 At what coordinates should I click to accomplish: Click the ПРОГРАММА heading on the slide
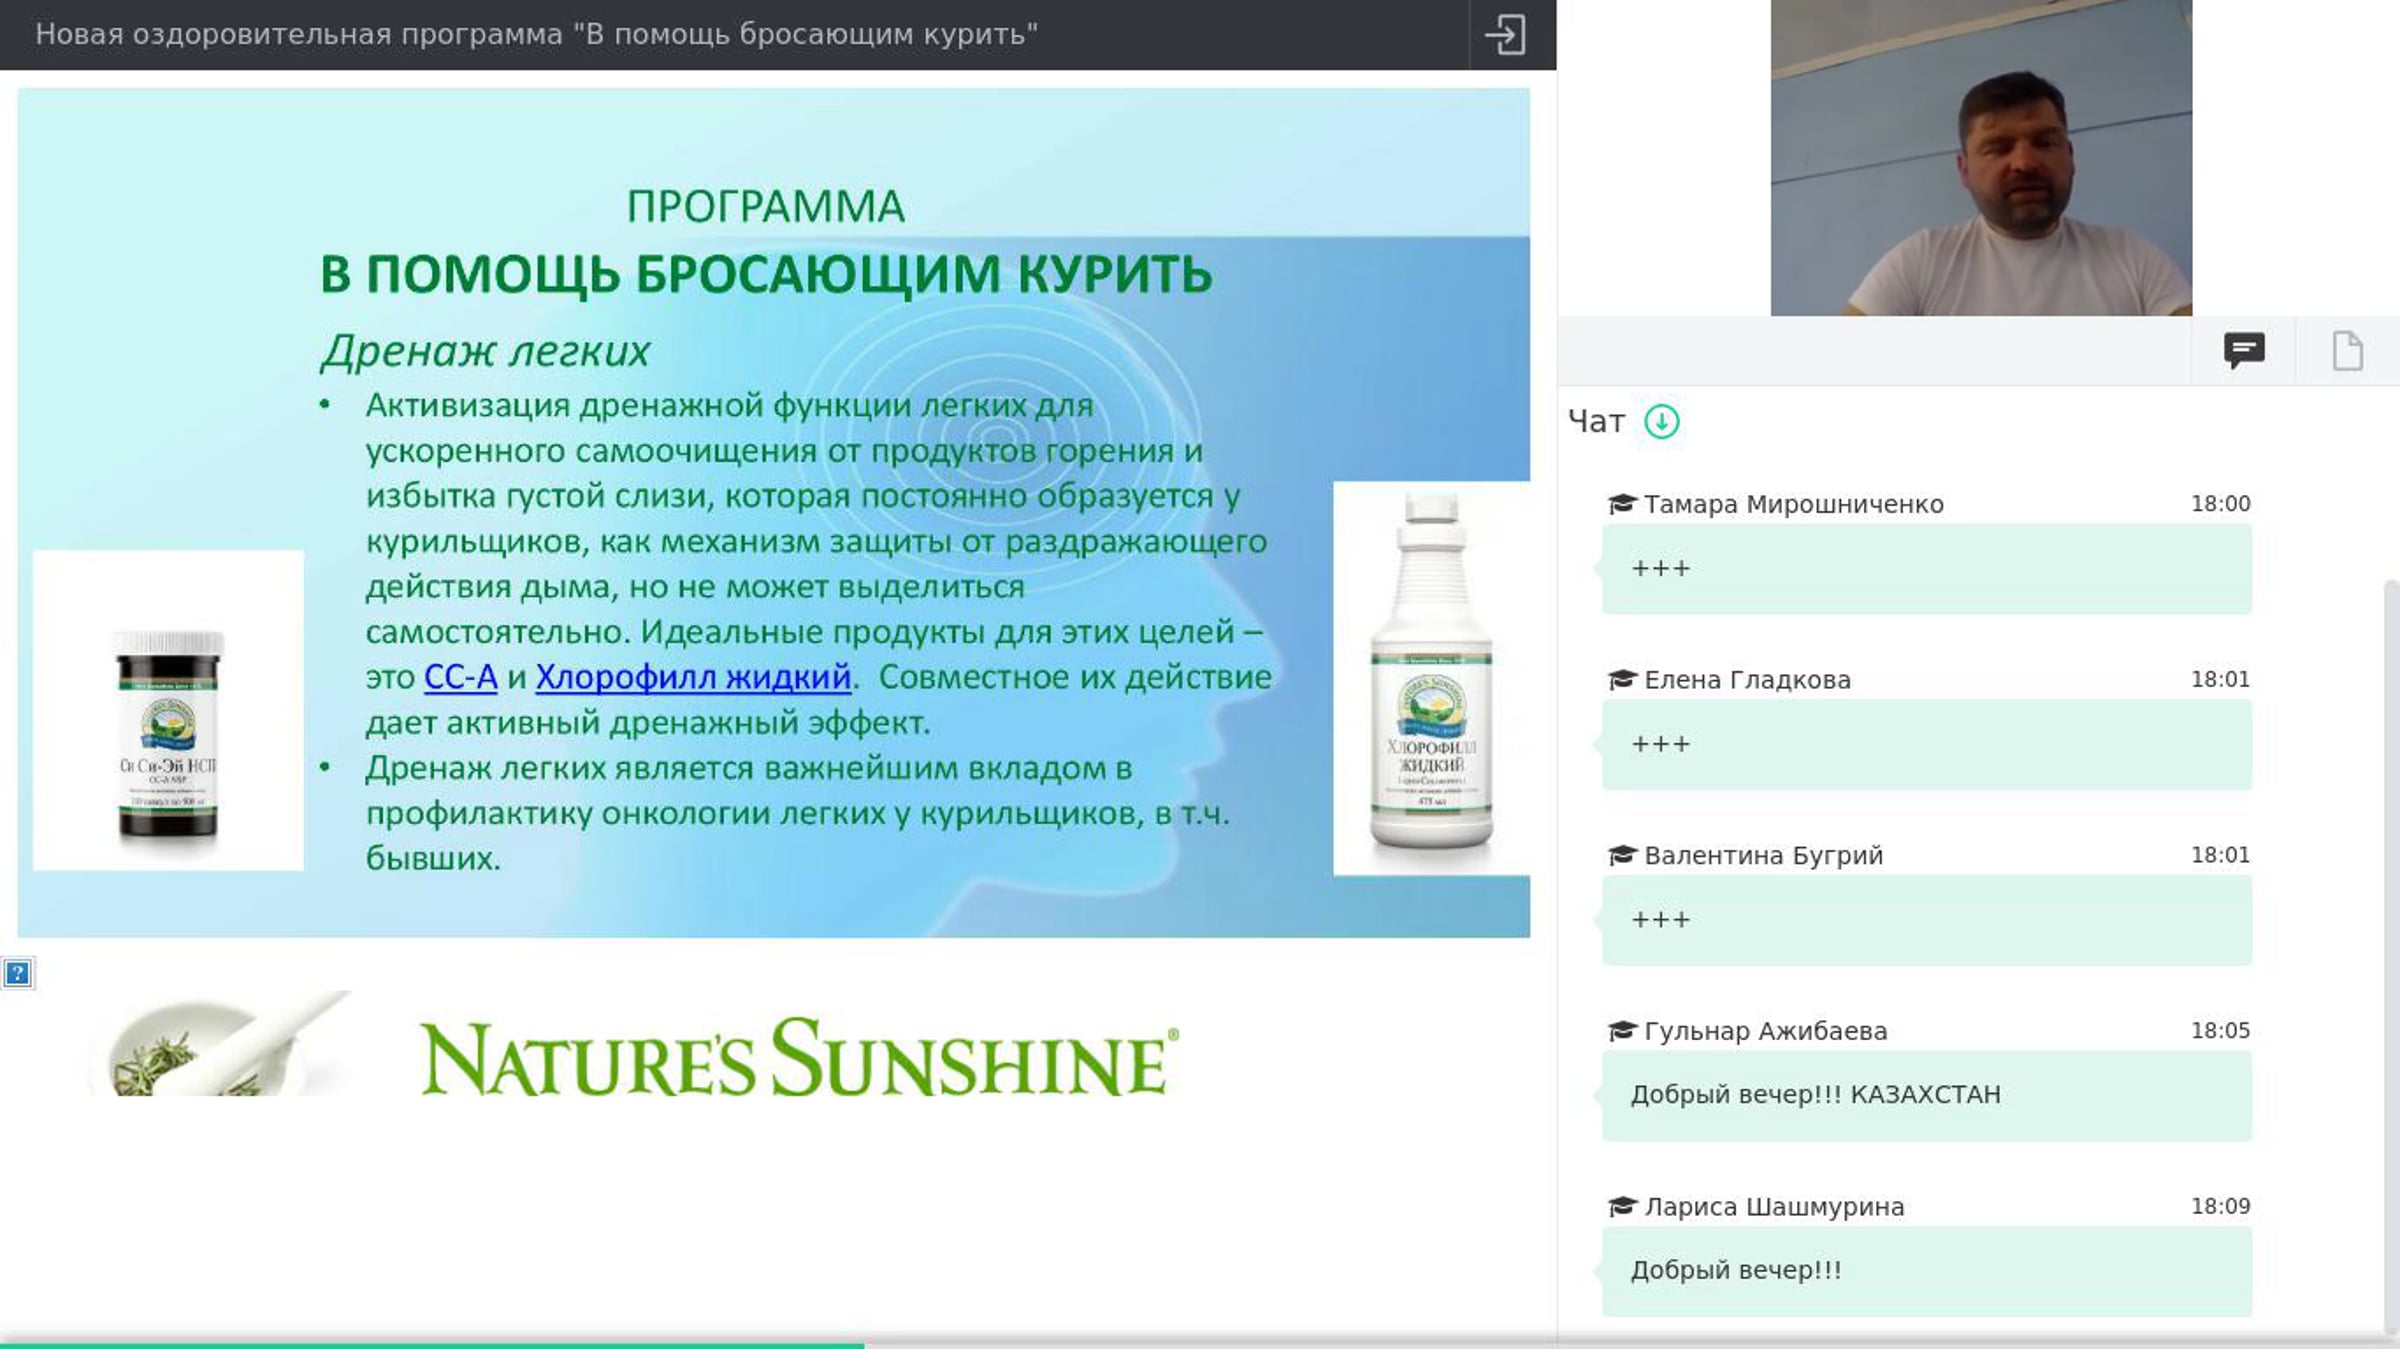coord(765,207)
